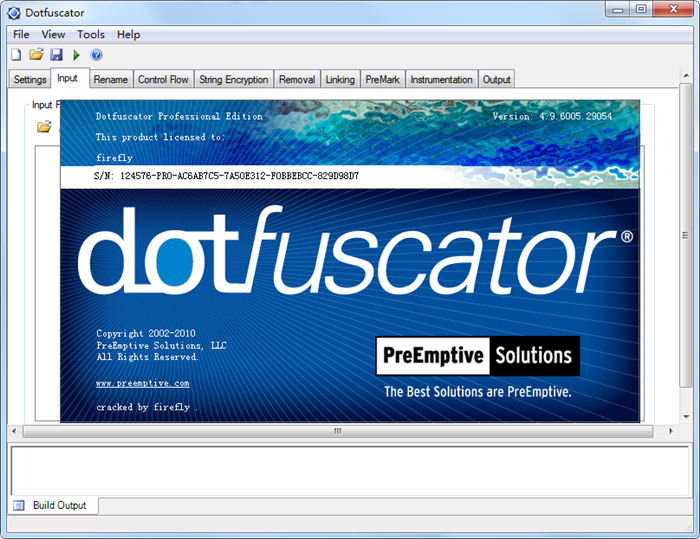This screenshot has height=539, width=700.
Task: Open the Tools menu
Action: pyautogui.click(x=91, y=34)
